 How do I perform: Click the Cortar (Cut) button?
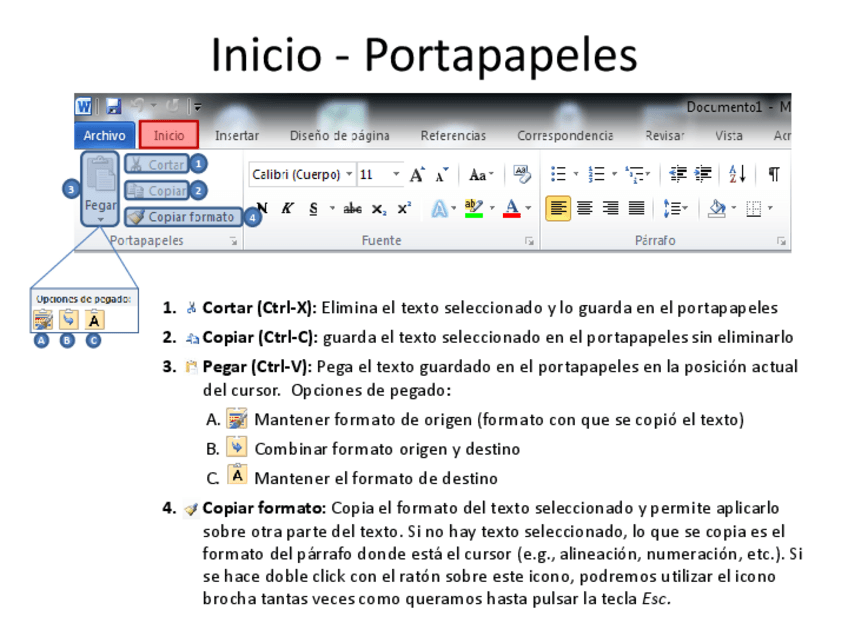(x=157, y=165)
